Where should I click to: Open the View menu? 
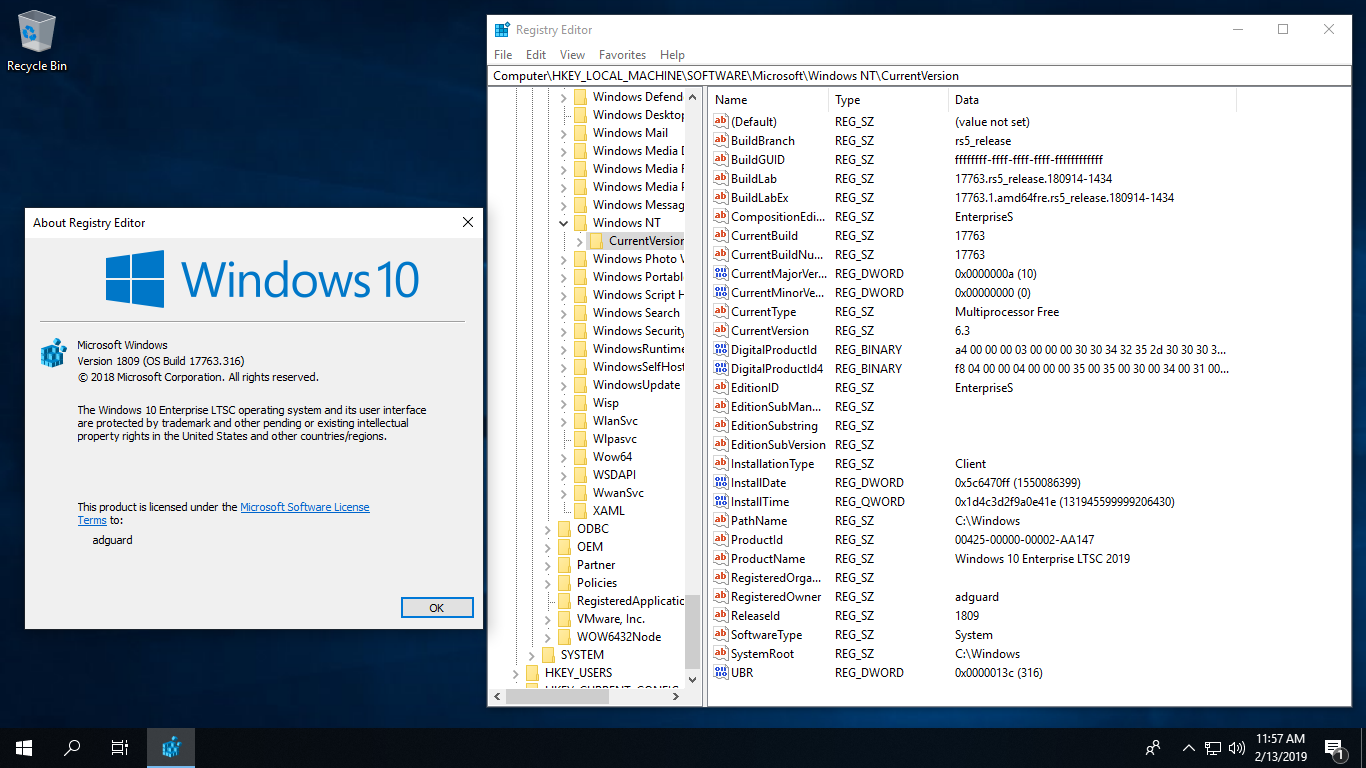(572, 55)
